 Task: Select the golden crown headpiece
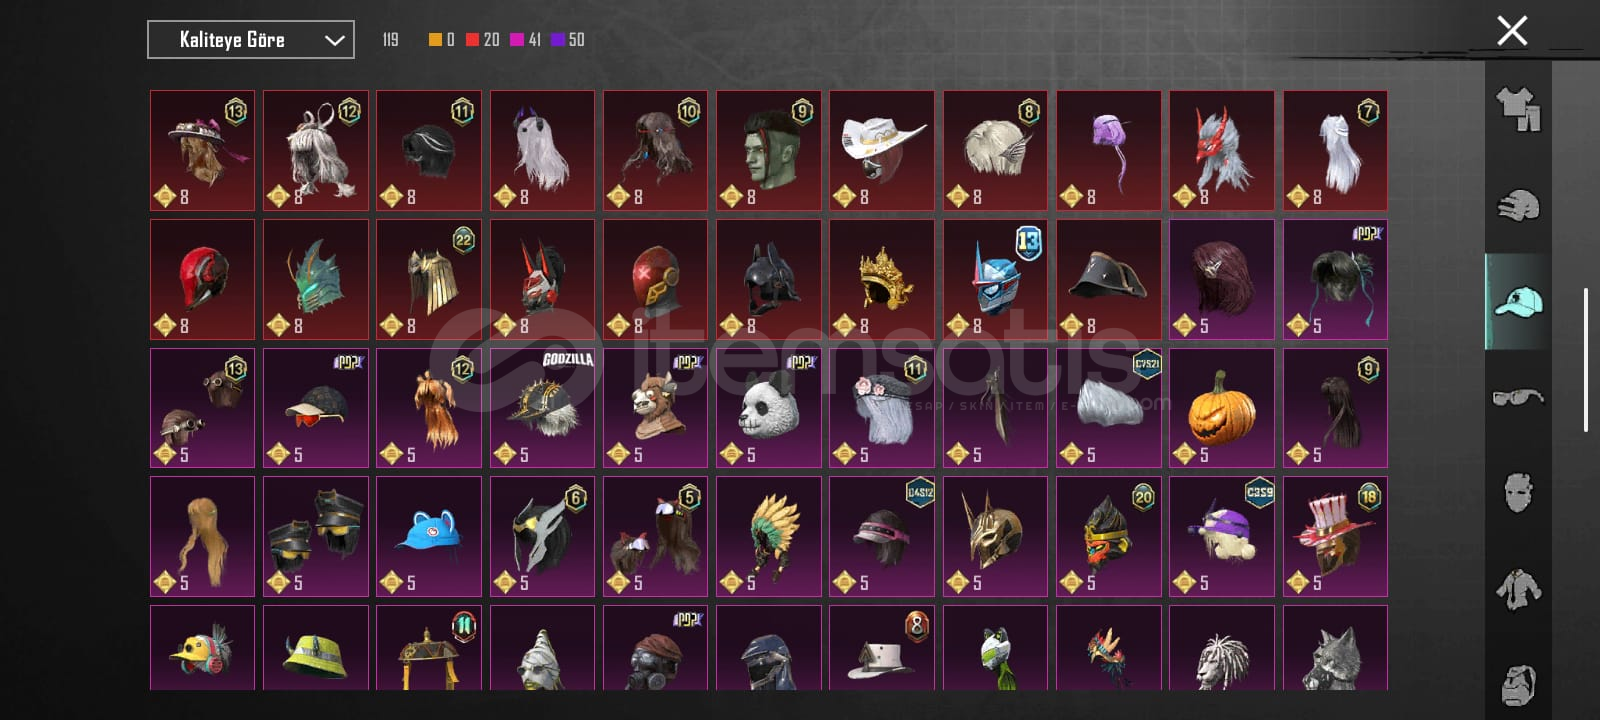click(x=882, y=279)
